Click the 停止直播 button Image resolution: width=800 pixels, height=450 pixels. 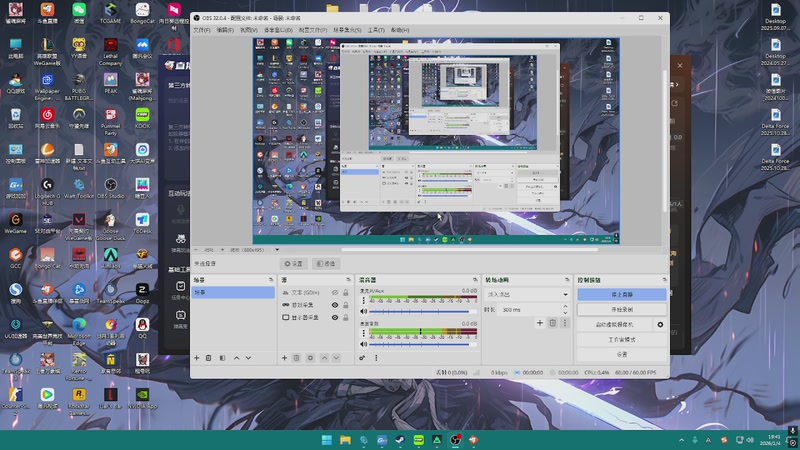click(621, 295)
